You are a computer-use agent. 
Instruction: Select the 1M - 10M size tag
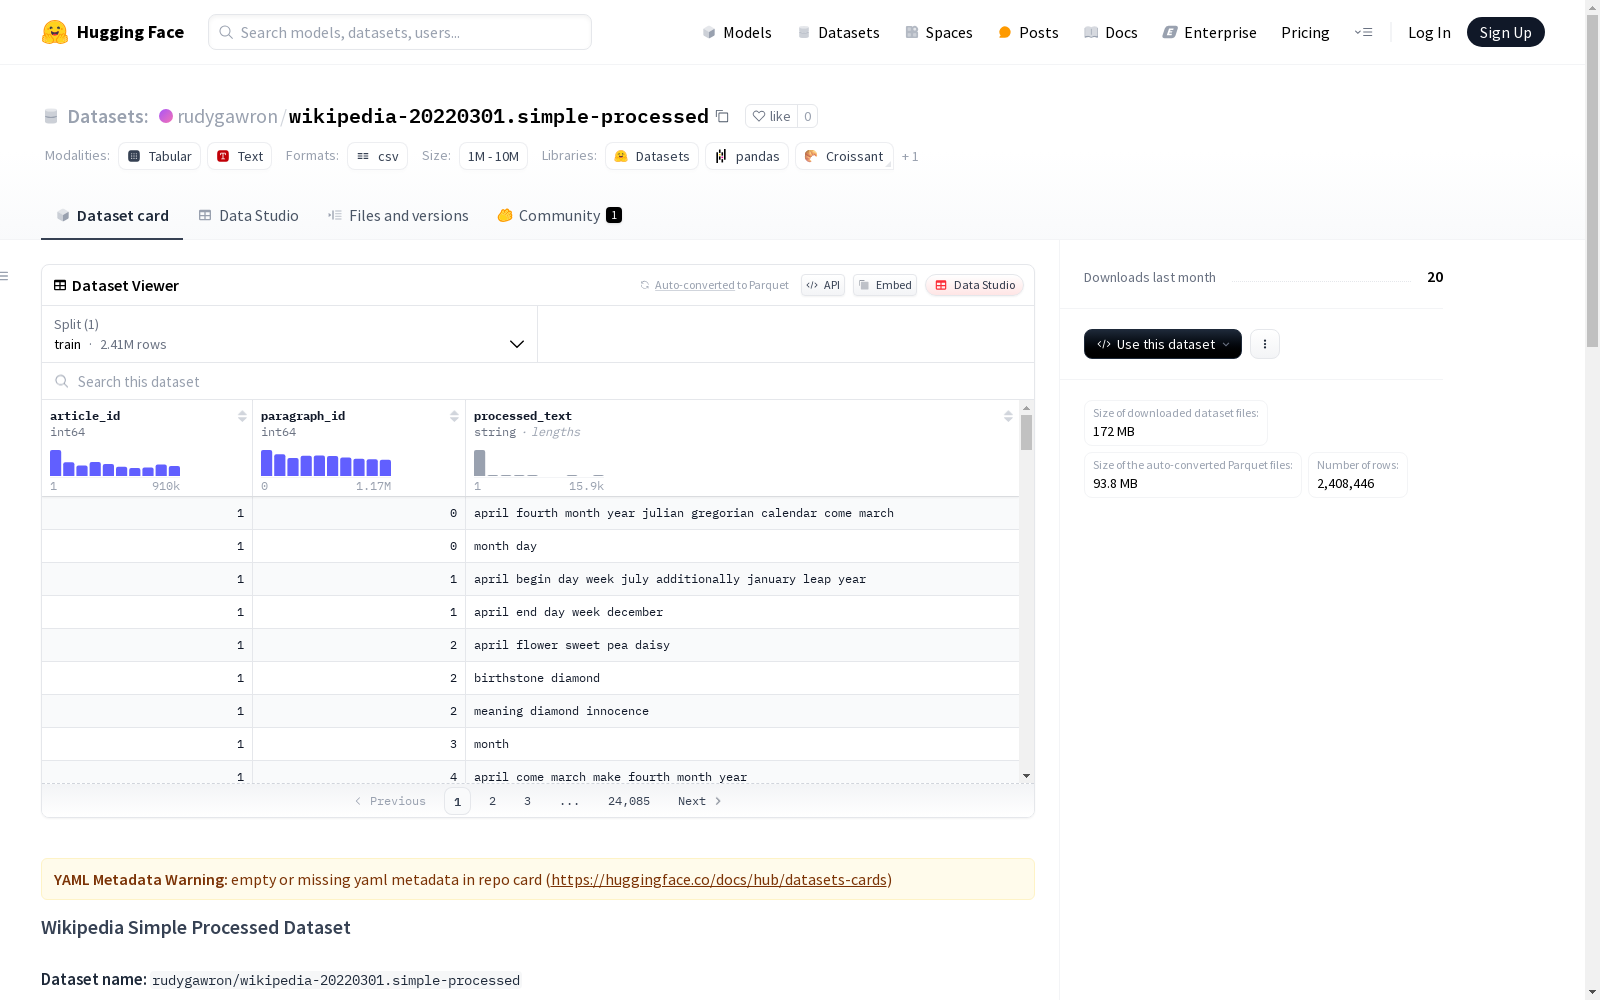point(493,156)
